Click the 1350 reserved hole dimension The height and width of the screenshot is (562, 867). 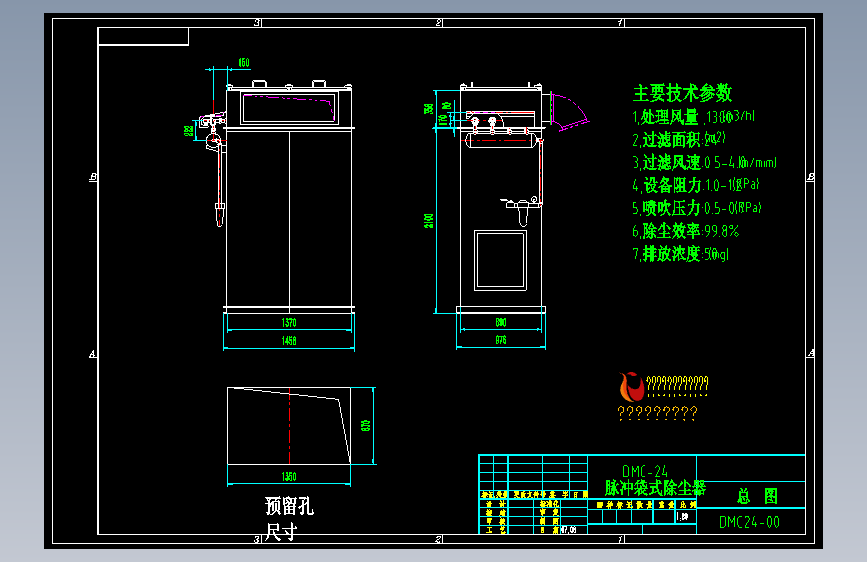(289, 477)
